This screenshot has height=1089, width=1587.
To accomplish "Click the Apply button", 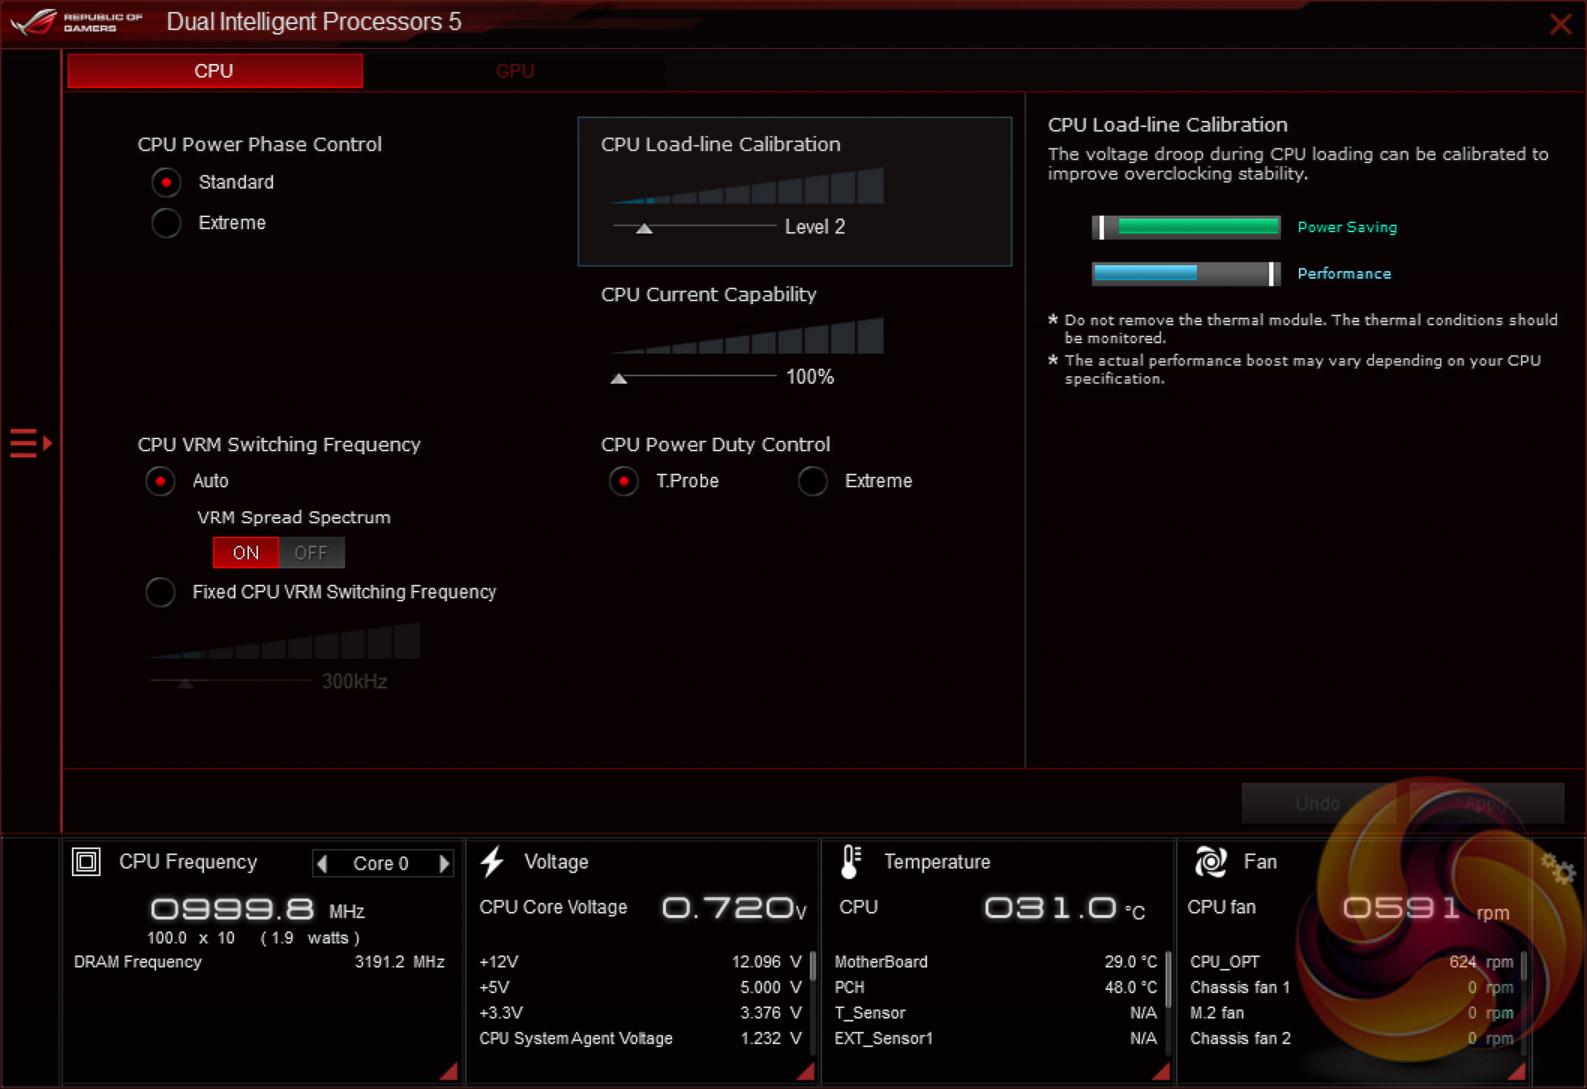I will [1486, 803].
